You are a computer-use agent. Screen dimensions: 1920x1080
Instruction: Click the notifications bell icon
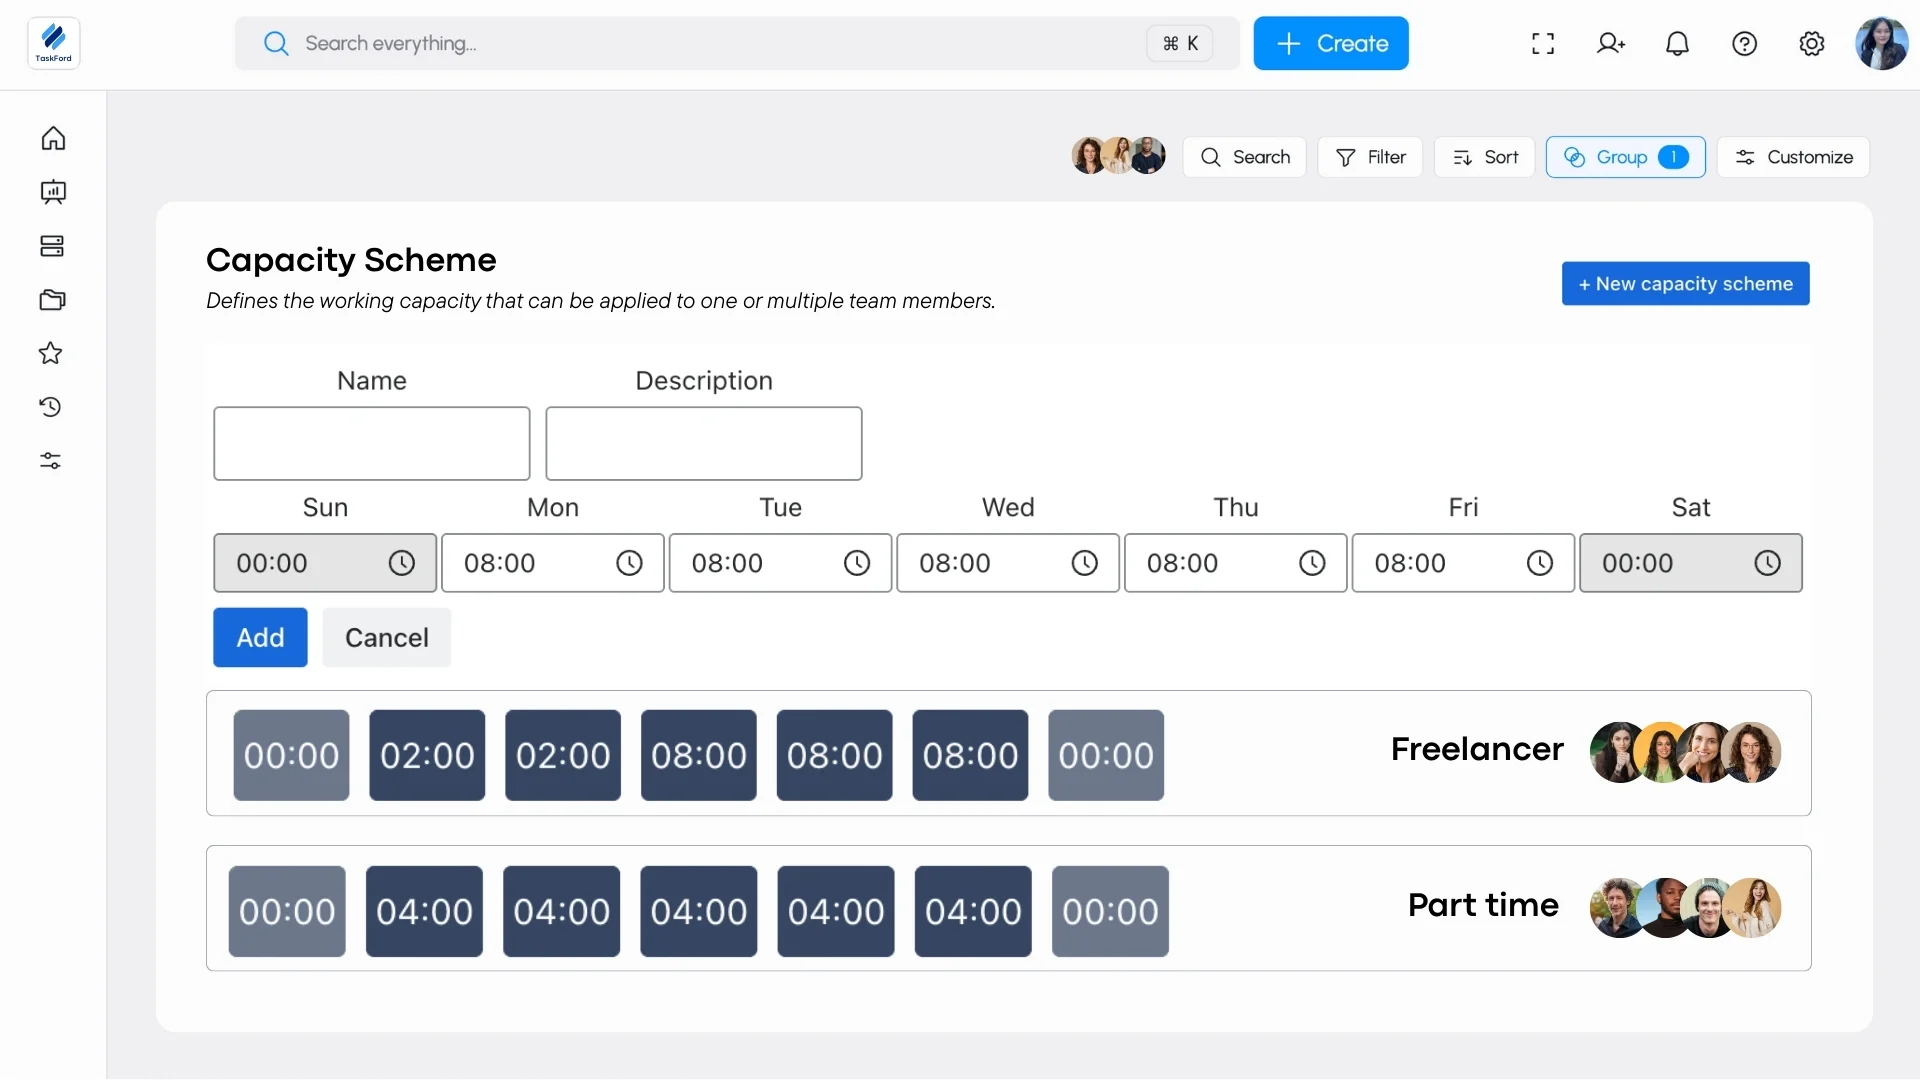click(1677, 44)
